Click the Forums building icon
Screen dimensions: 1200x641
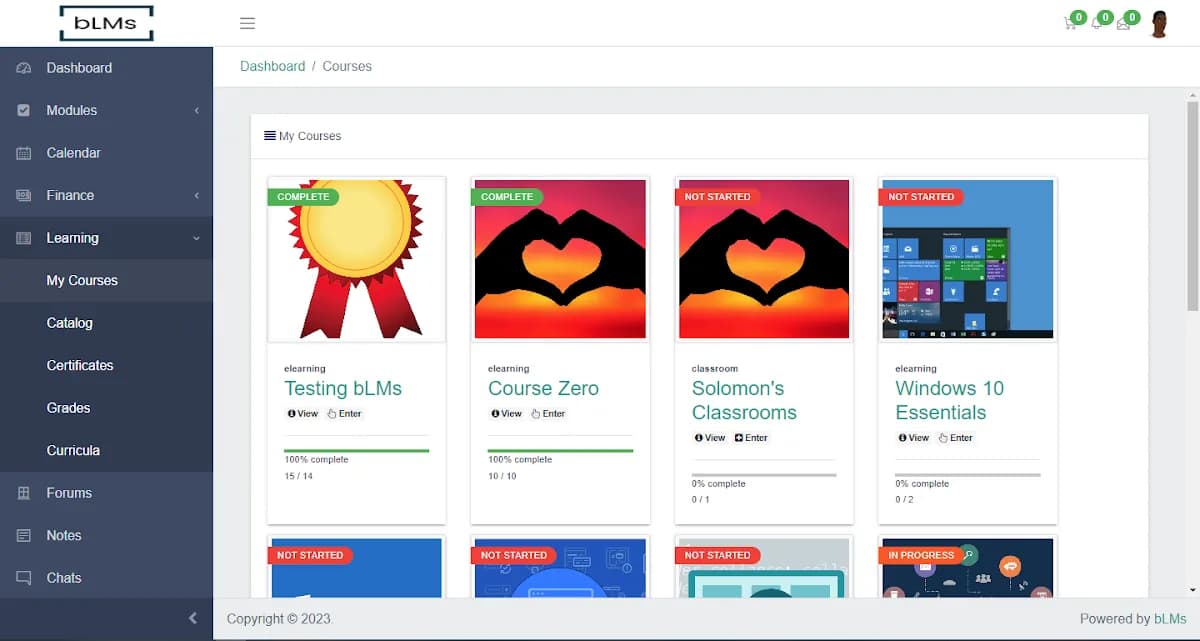24,493
